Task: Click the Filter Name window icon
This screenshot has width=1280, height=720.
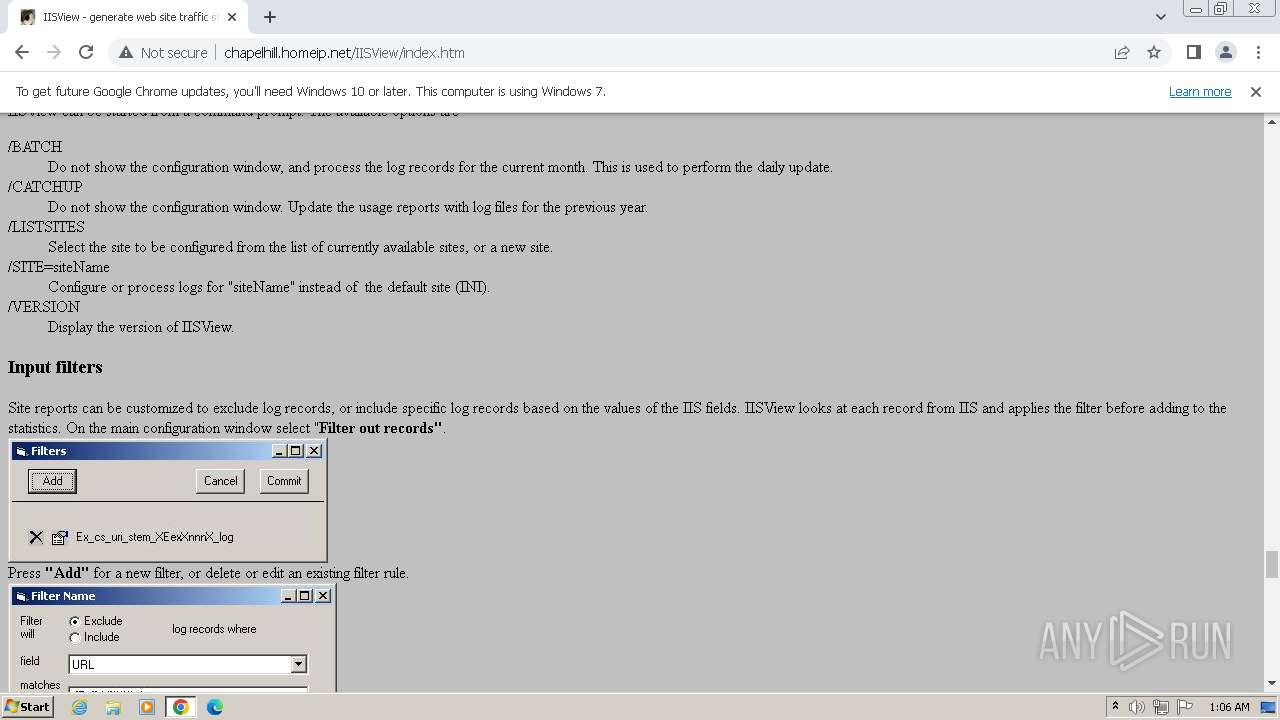Action: pos(21,596)
